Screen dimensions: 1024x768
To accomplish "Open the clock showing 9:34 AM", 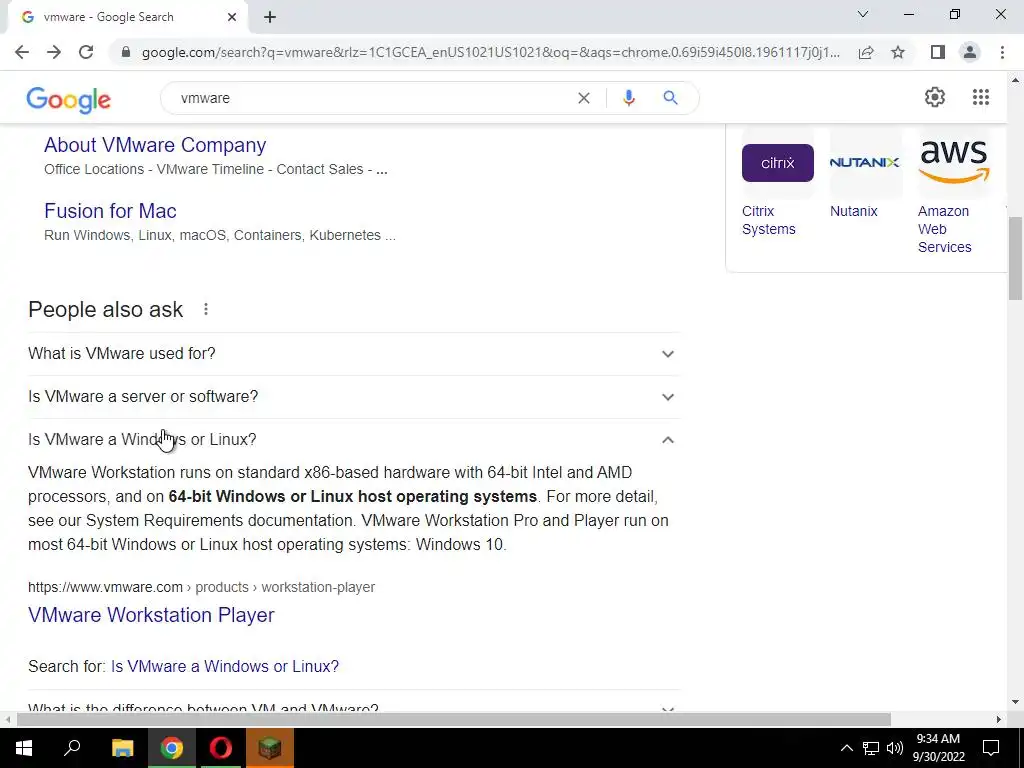I will point(938,748).
